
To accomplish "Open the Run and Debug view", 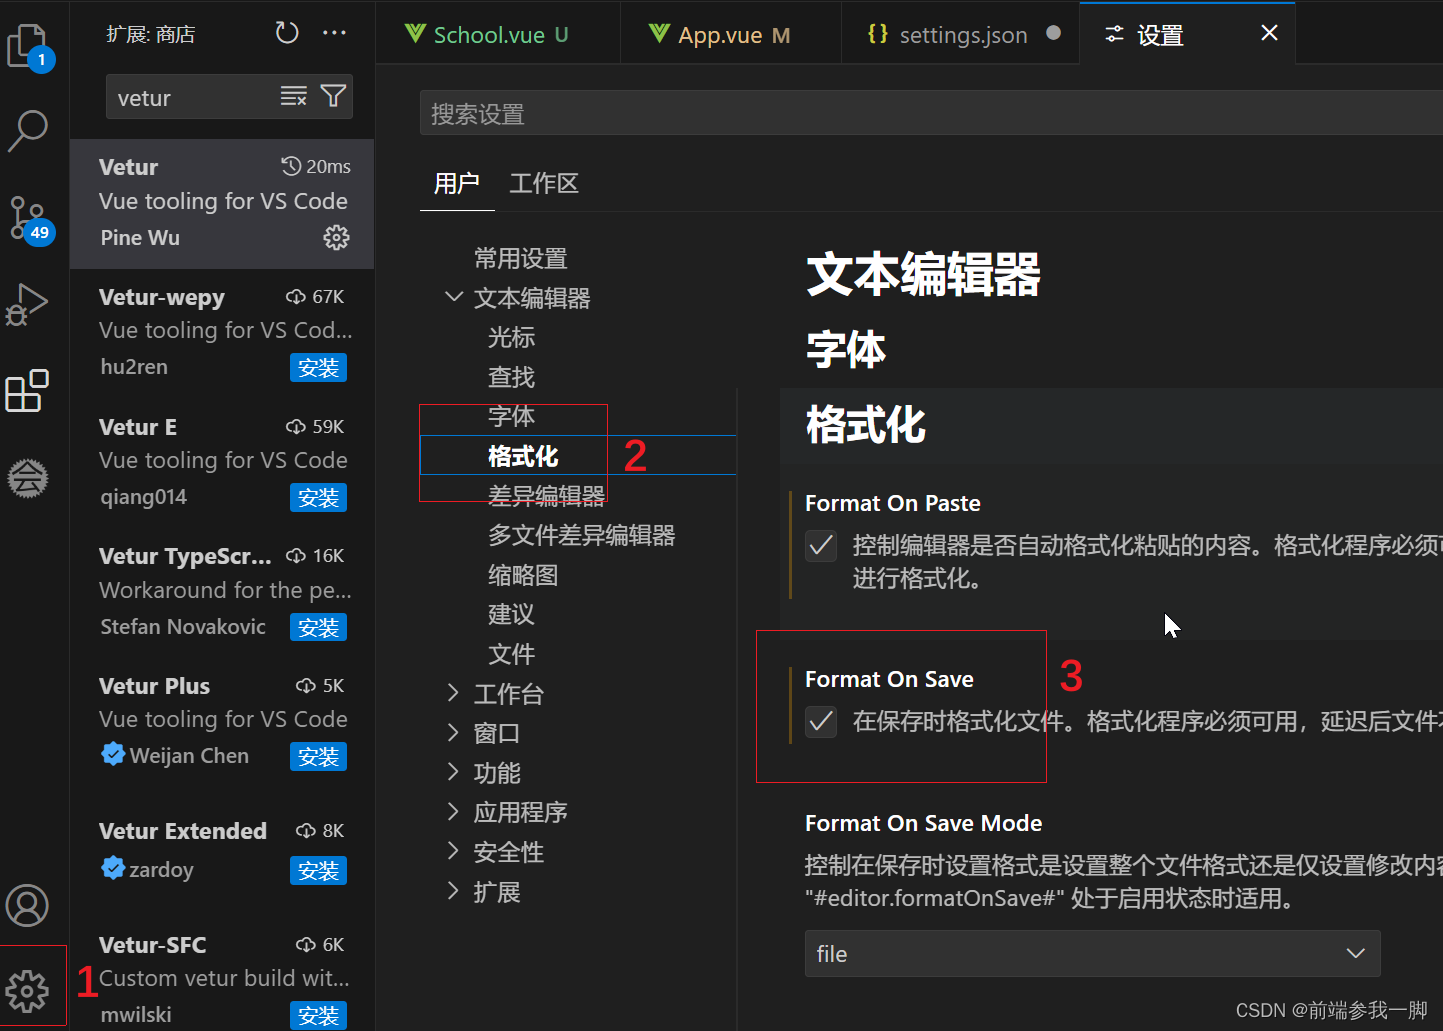I will [27, 304].
